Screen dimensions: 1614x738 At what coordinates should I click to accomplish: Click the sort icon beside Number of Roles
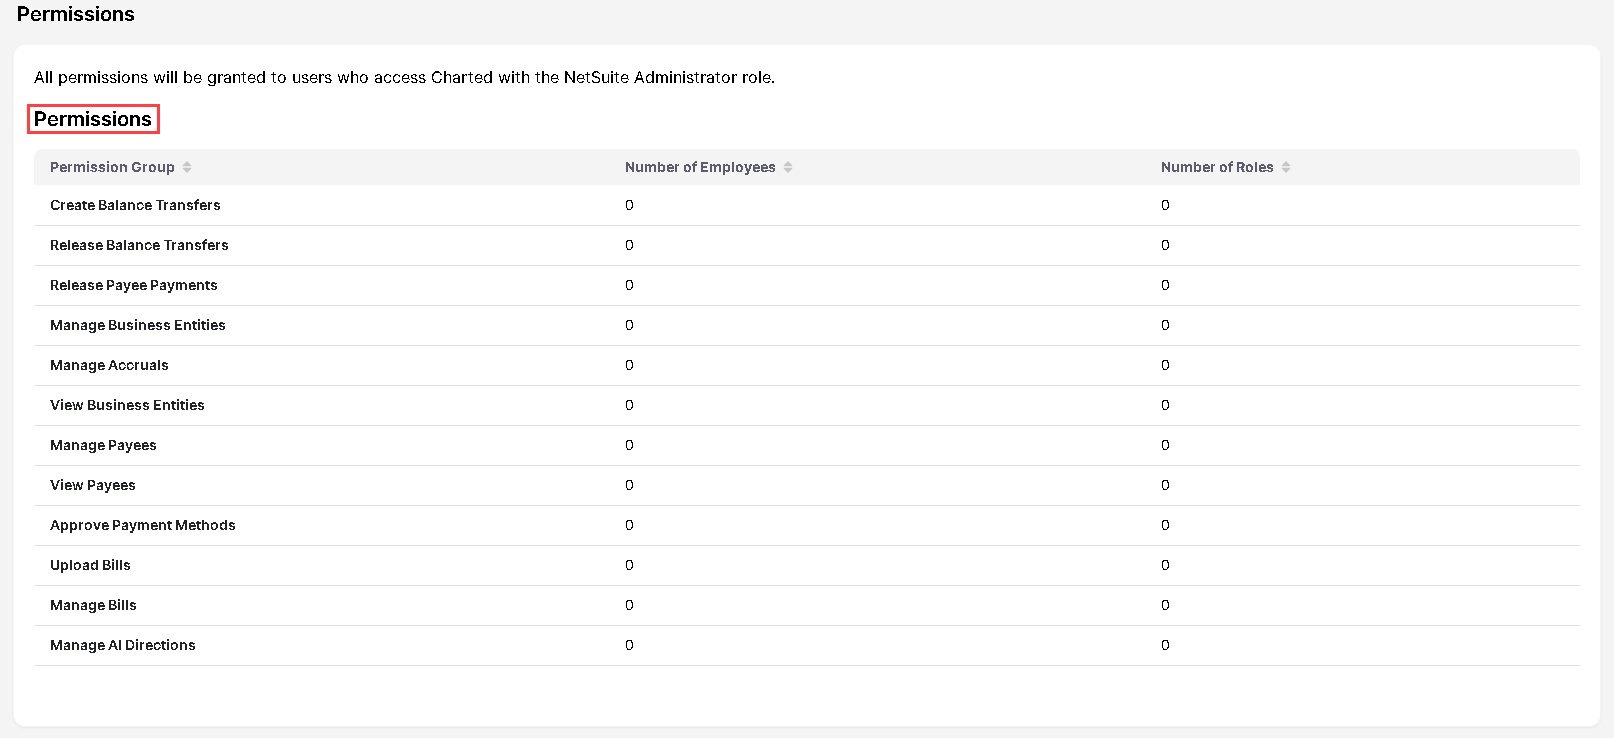1286,167
